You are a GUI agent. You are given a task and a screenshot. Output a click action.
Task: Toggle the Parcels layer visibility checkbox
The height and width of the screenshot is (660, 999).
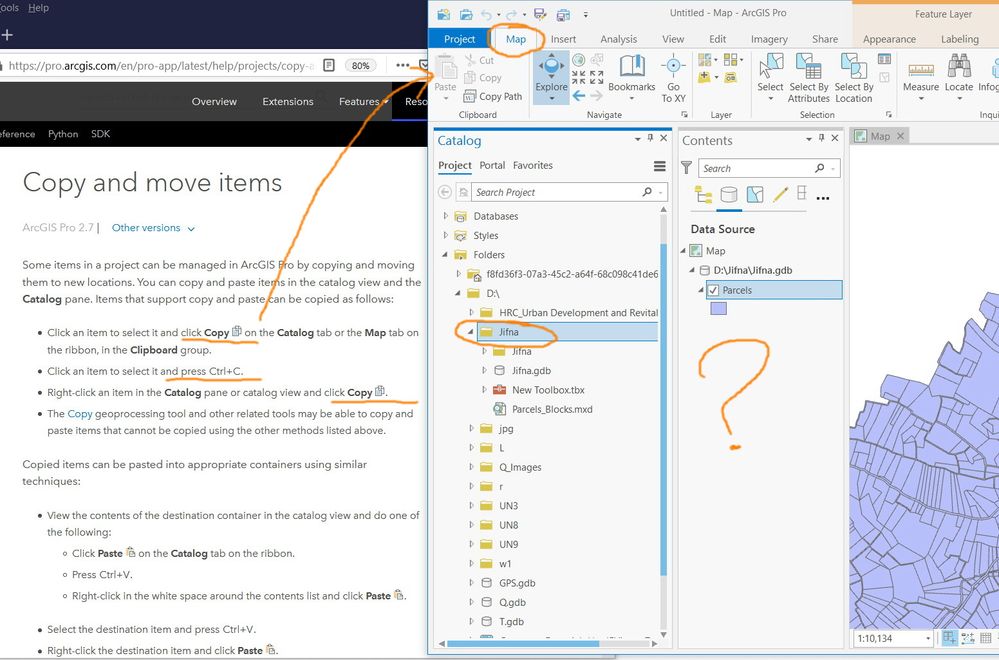pyautogui.click(x=714, y=290)
